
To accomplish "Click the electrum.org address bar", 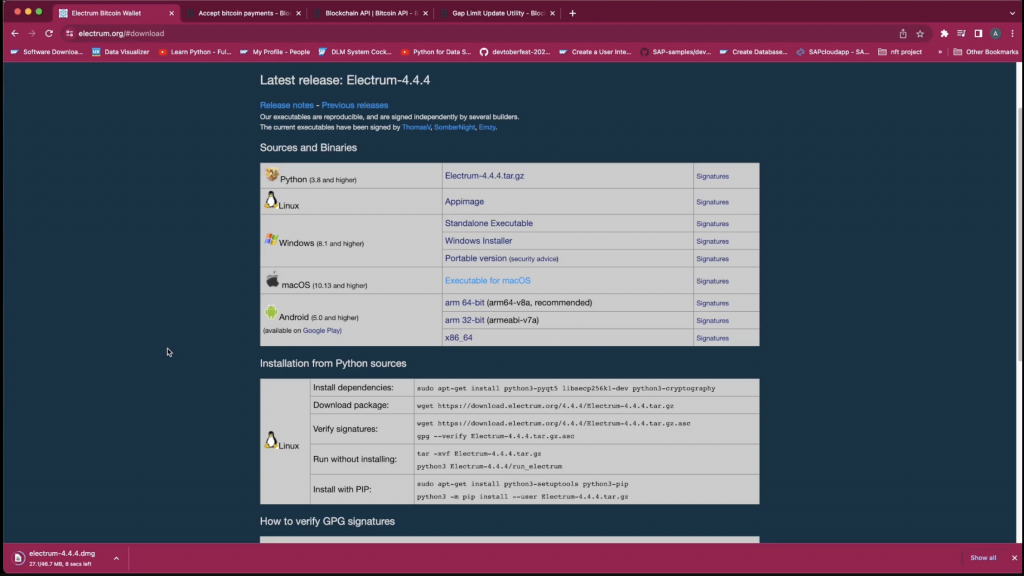I will click(x=483, y=33).
